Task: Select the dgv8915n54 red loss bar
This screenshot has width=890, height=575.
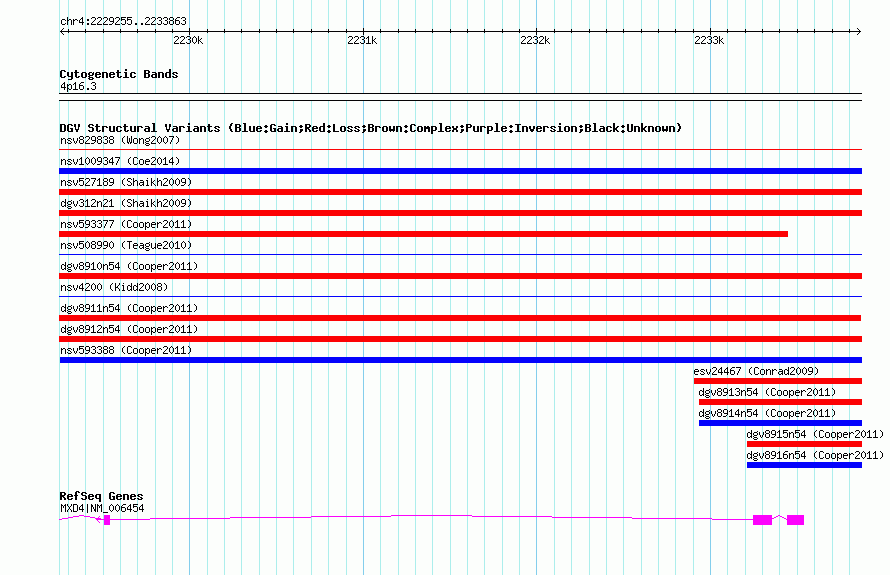Action: coord(804,444)
